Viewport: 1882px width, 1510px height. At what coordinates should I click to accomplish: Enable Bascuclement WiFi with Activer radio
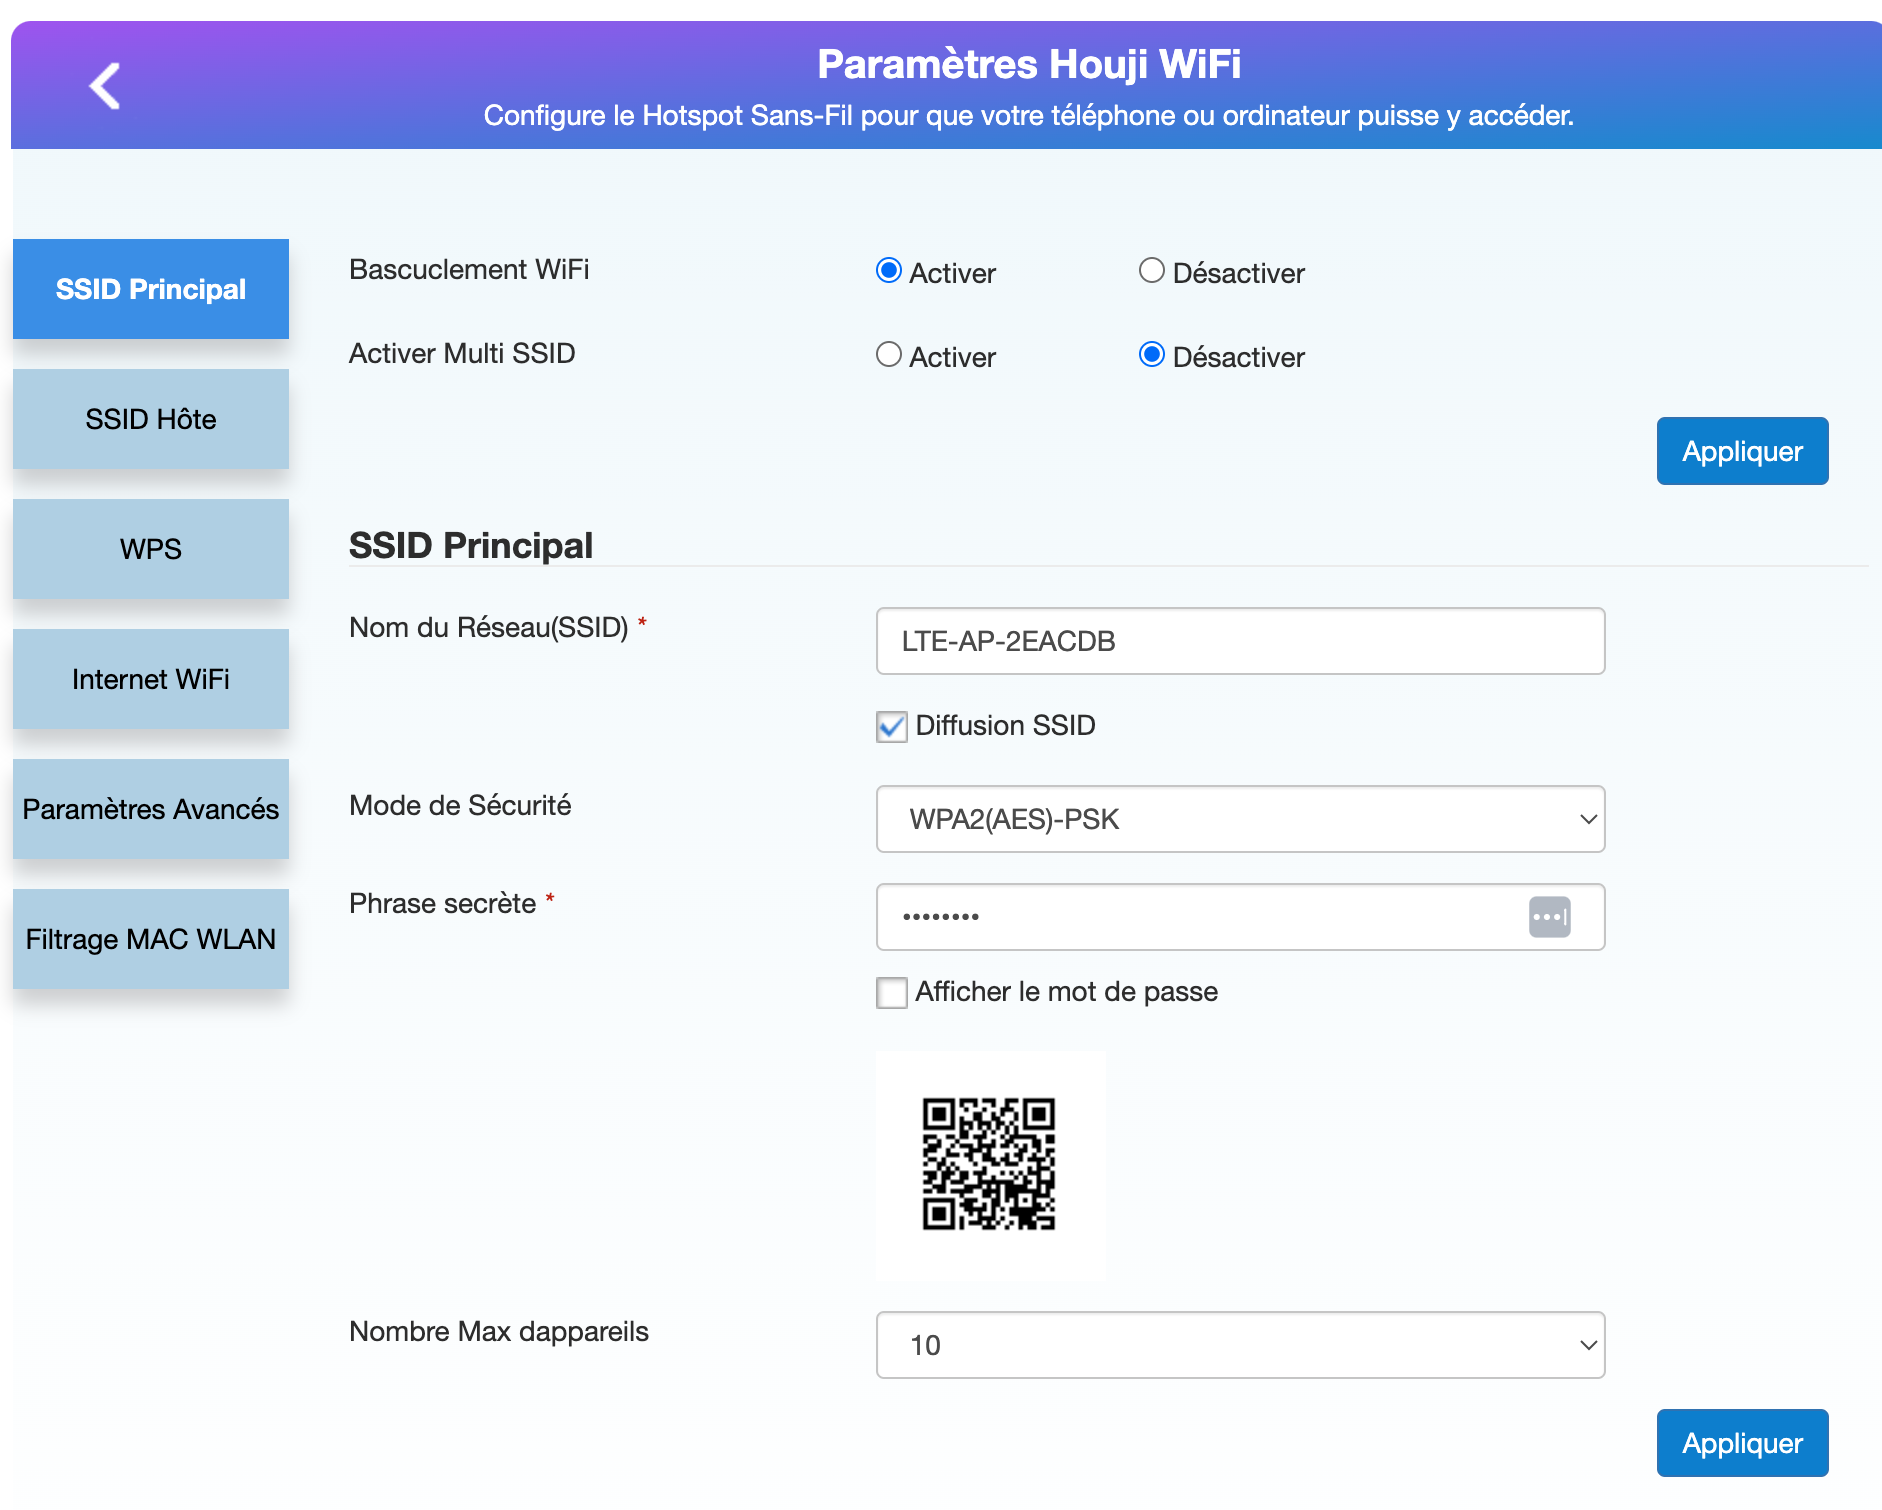click(x=889, y=271)
